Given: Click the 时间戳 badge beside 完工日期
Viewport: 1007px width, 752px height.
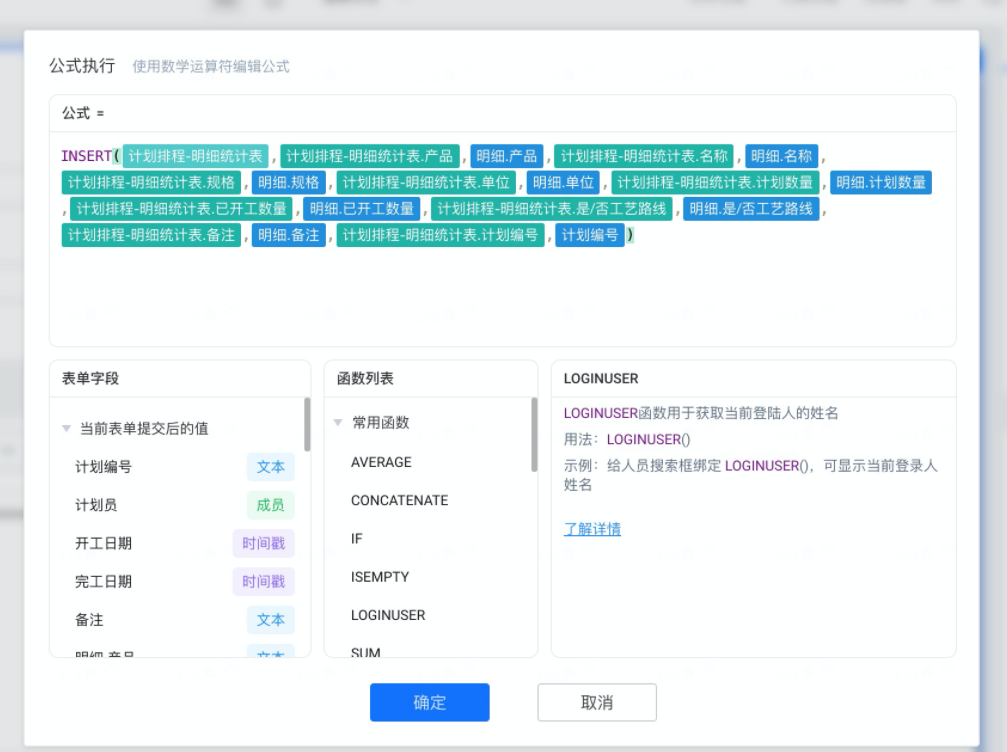Looking at the screenshot, I should click(263, 582).
